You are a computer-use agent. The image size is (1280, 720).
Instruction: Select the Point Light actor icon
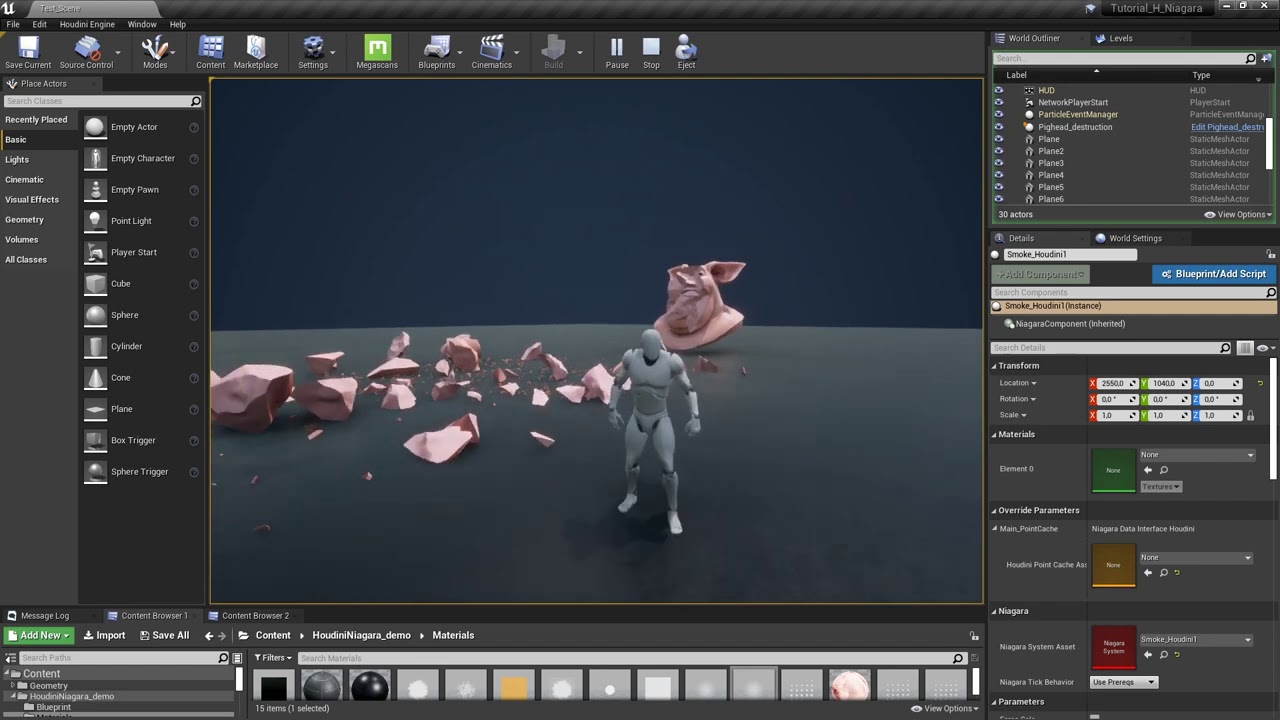tap(95, 221)
